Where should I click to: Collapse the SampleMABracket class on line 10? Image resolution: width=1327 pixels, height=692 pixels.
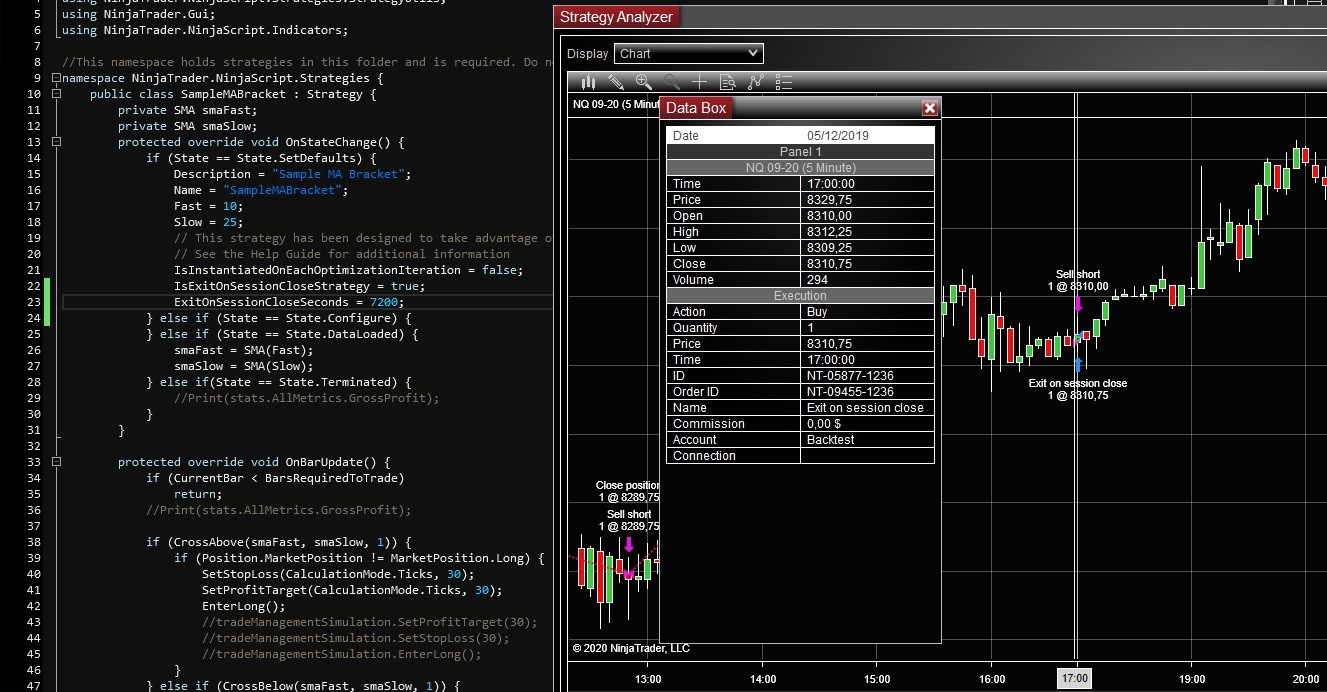[57, 94]
